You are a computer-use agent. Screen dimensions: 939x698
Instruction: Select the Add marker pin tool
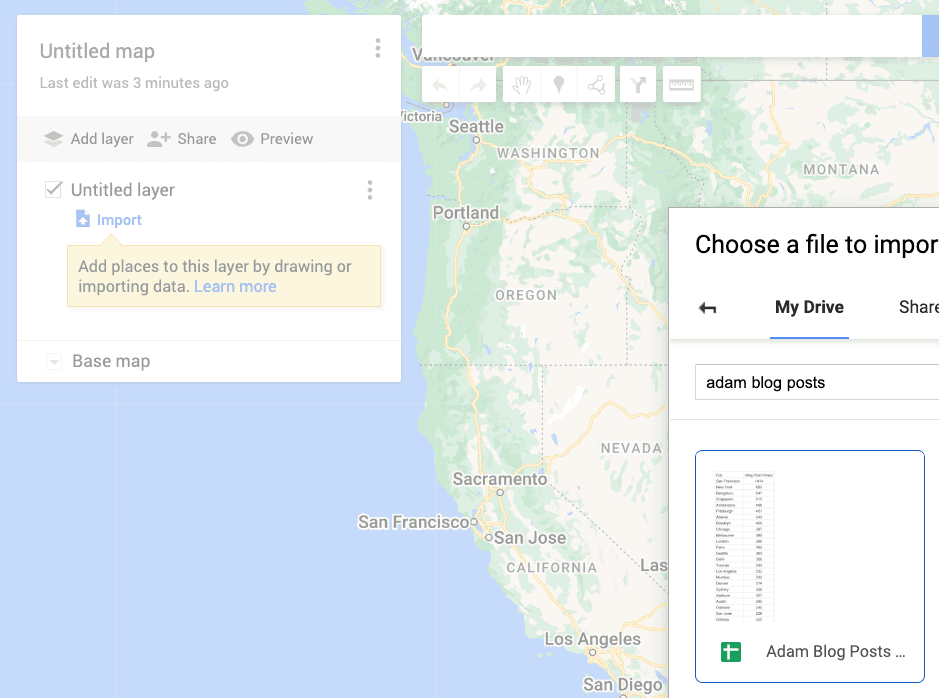click(559, 85)
